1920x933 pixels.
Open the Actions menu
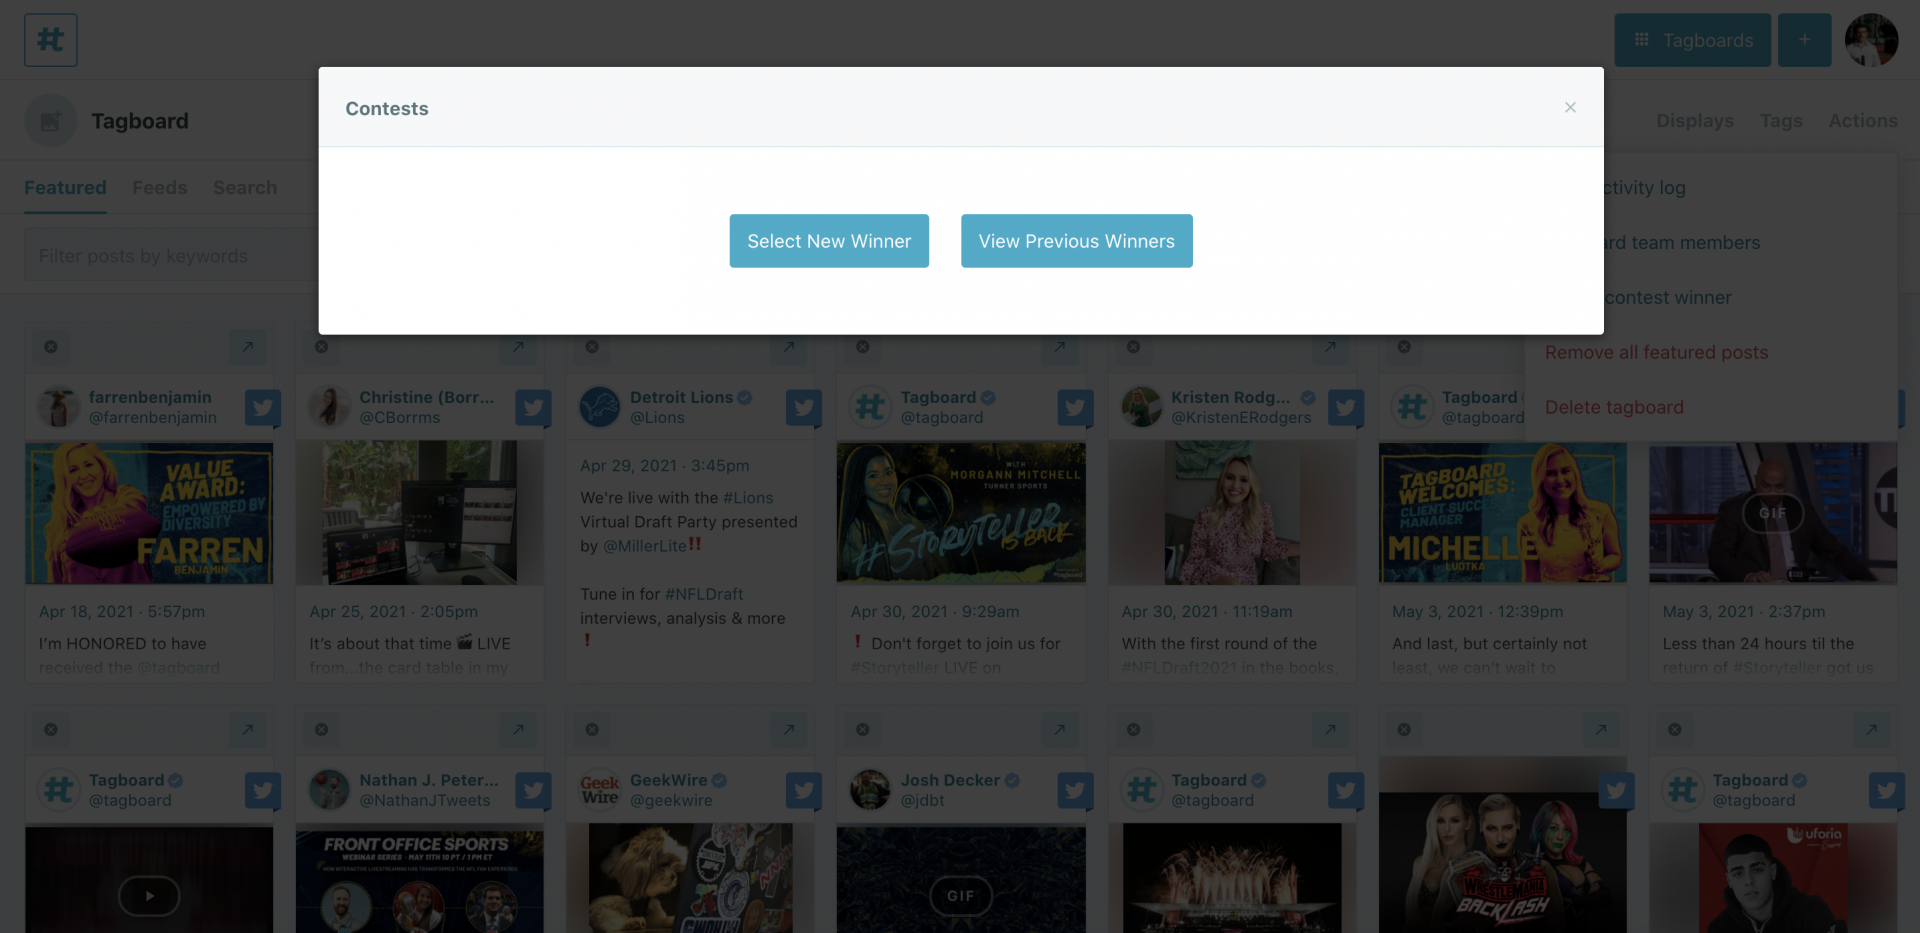point(1862,120)
